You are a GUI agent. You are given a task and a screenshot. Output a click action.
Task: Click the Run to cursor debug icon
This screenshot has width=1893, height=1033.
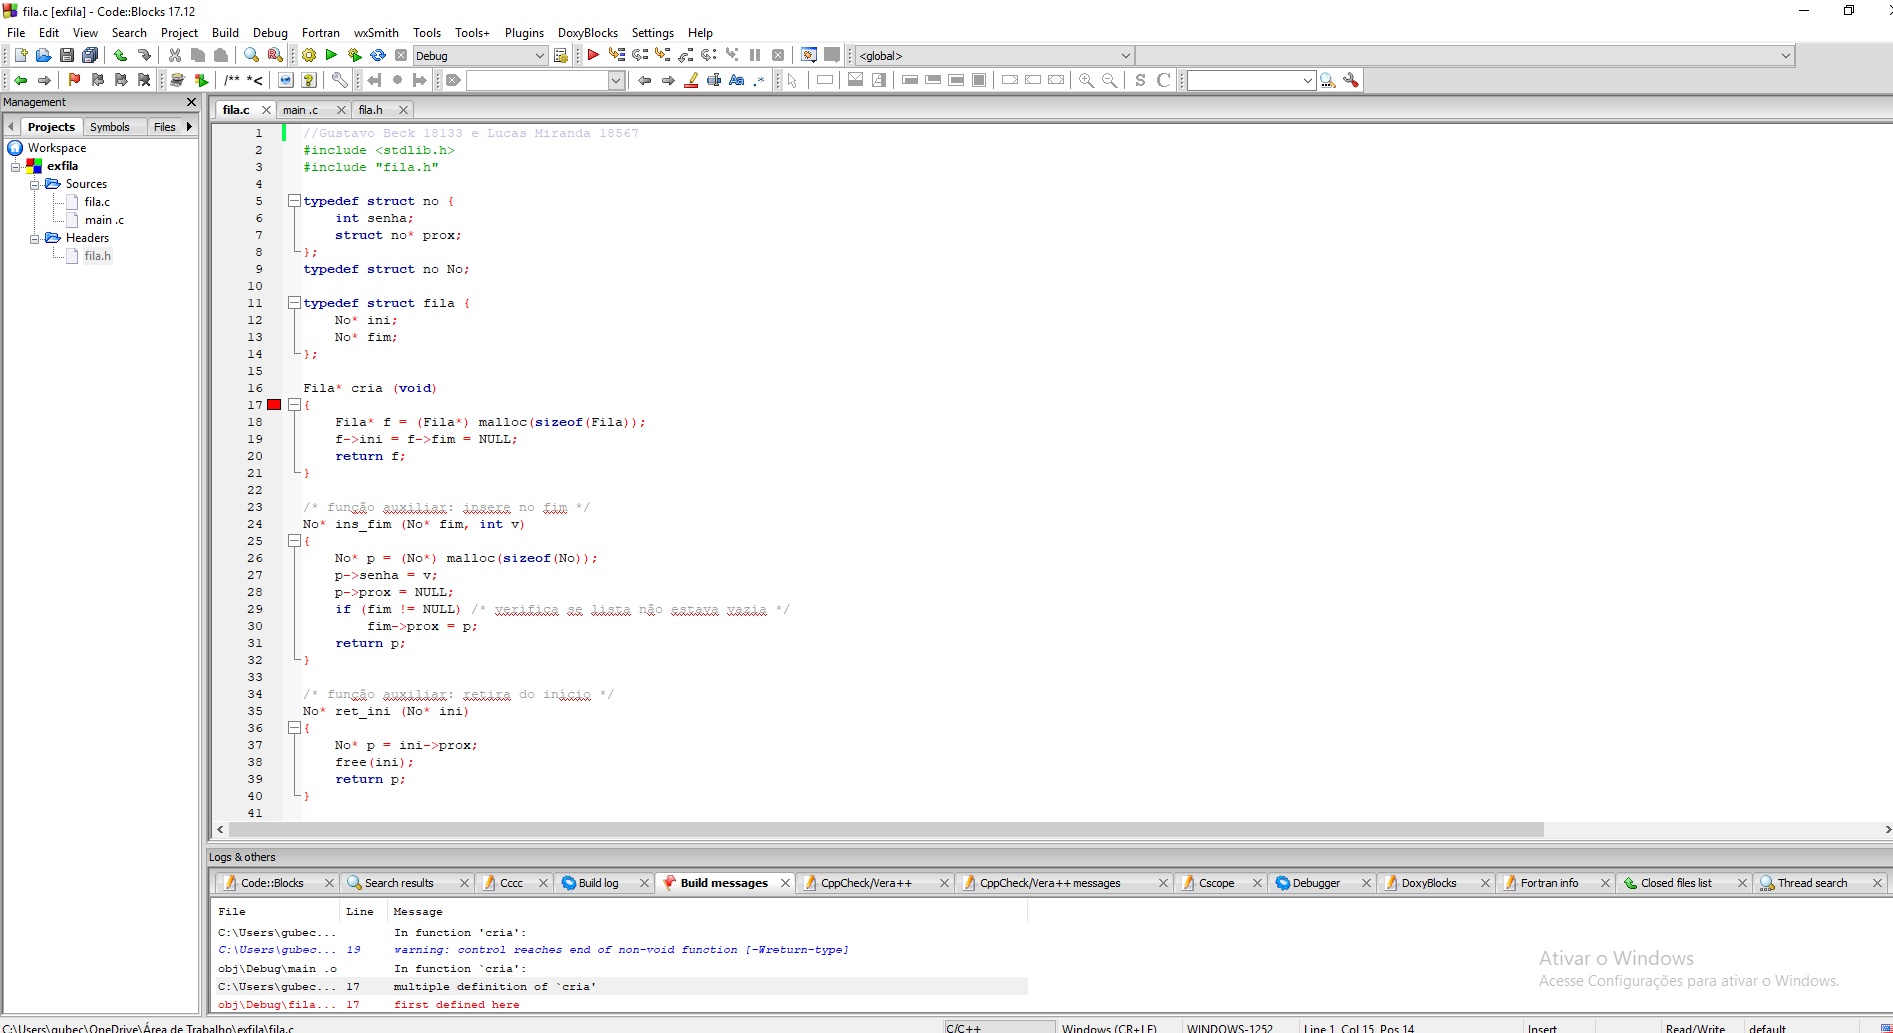616,55
